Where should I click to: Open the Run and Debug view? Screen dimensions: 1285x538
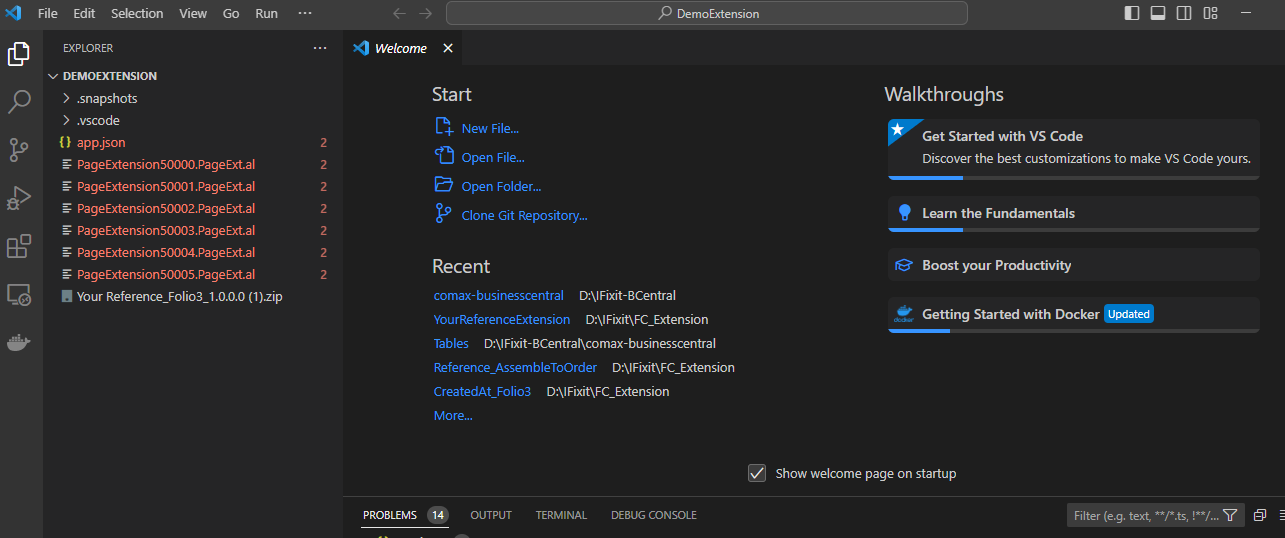[x=20, y=198]
